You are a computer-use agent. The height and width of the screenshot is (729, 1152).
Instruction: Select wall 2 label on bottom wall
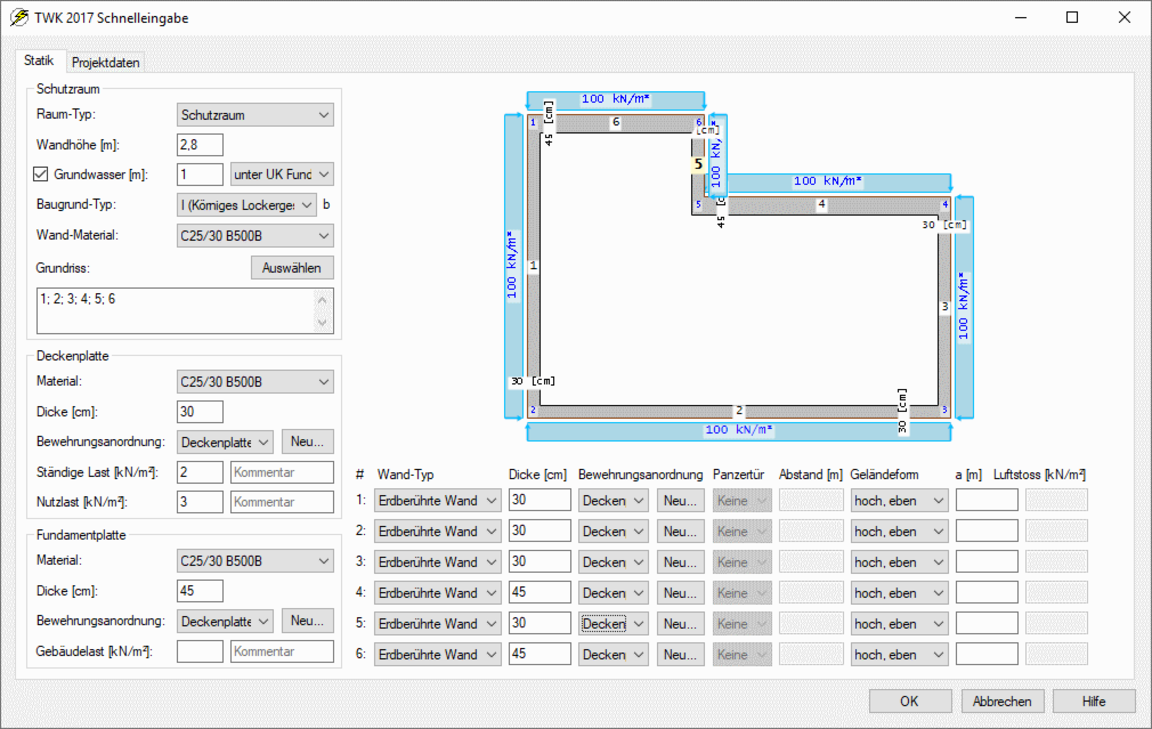(739, 411)
